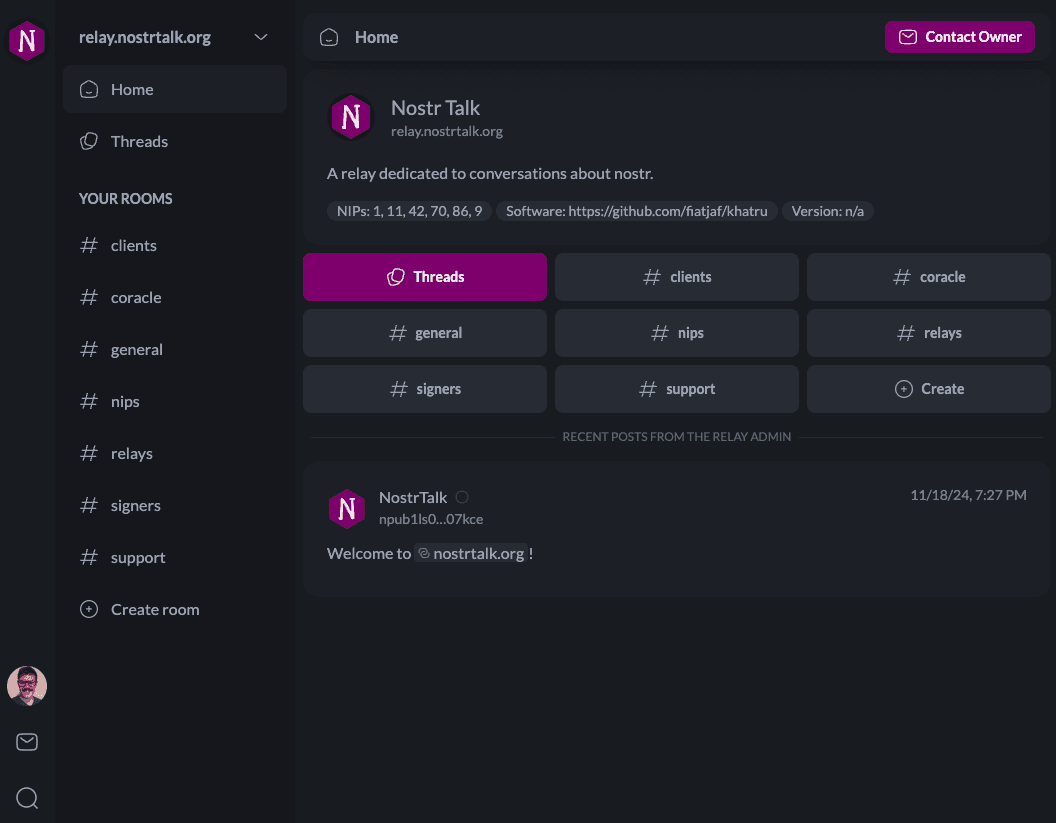Select Home in the sidebar

tap(174, 89)
